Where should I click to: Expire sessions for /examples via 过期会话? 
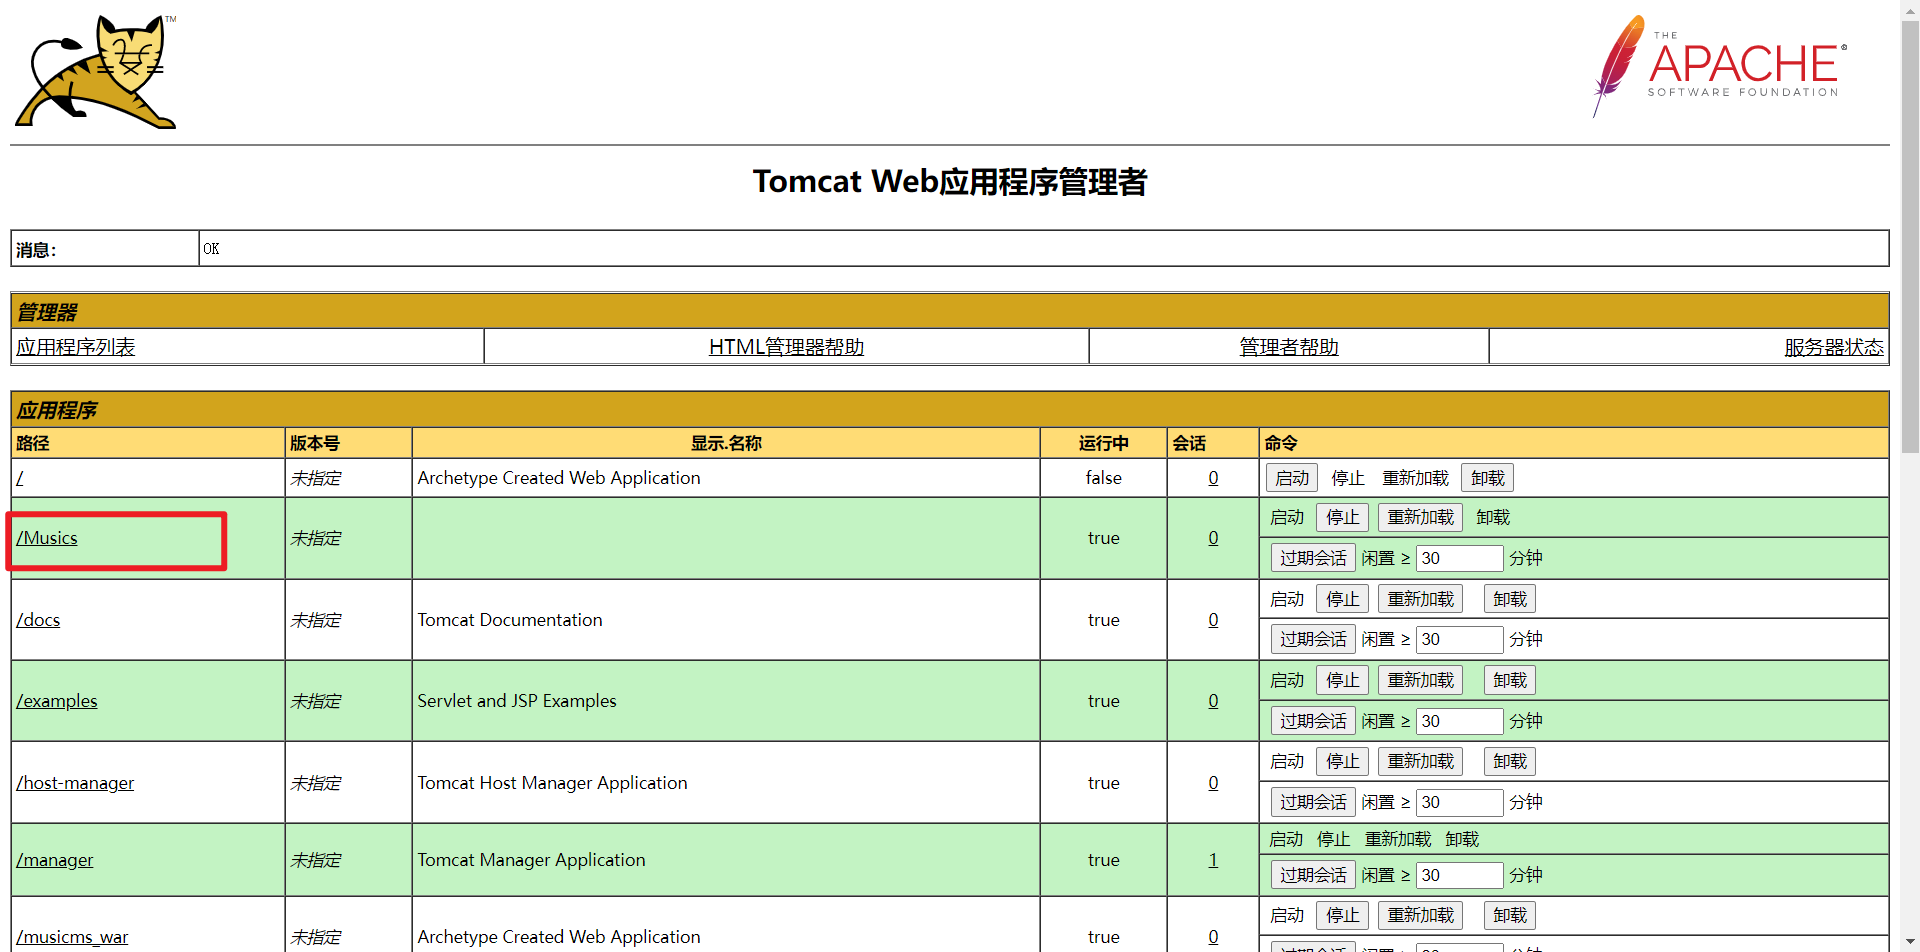(x=1313, y=721)
